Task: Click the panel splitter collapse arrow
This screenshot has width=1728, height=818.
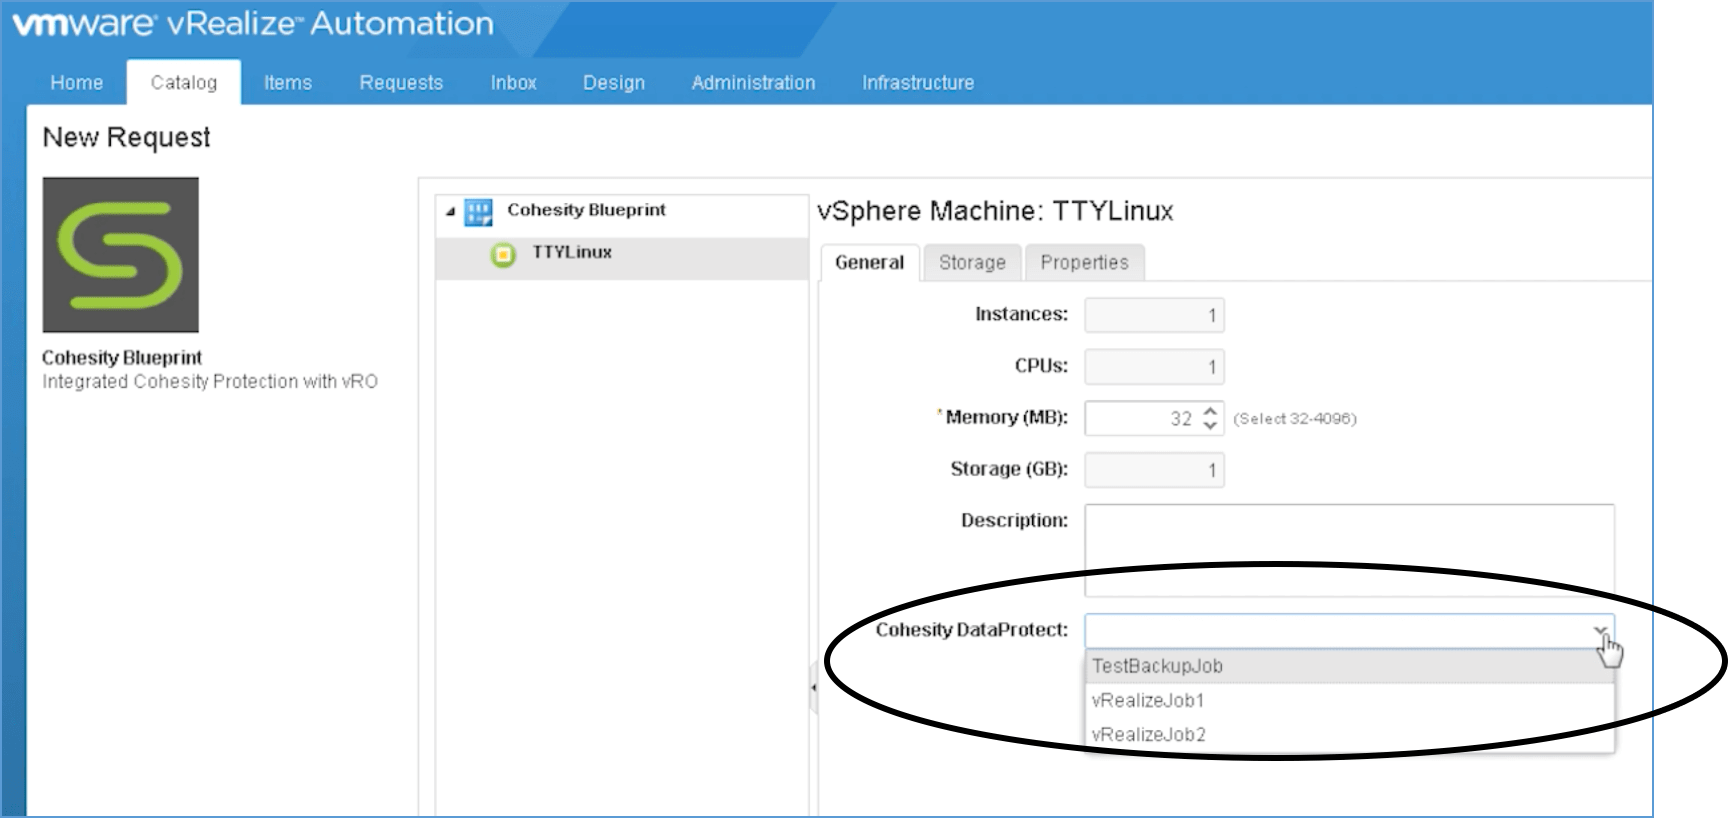Action: (813, 688)
